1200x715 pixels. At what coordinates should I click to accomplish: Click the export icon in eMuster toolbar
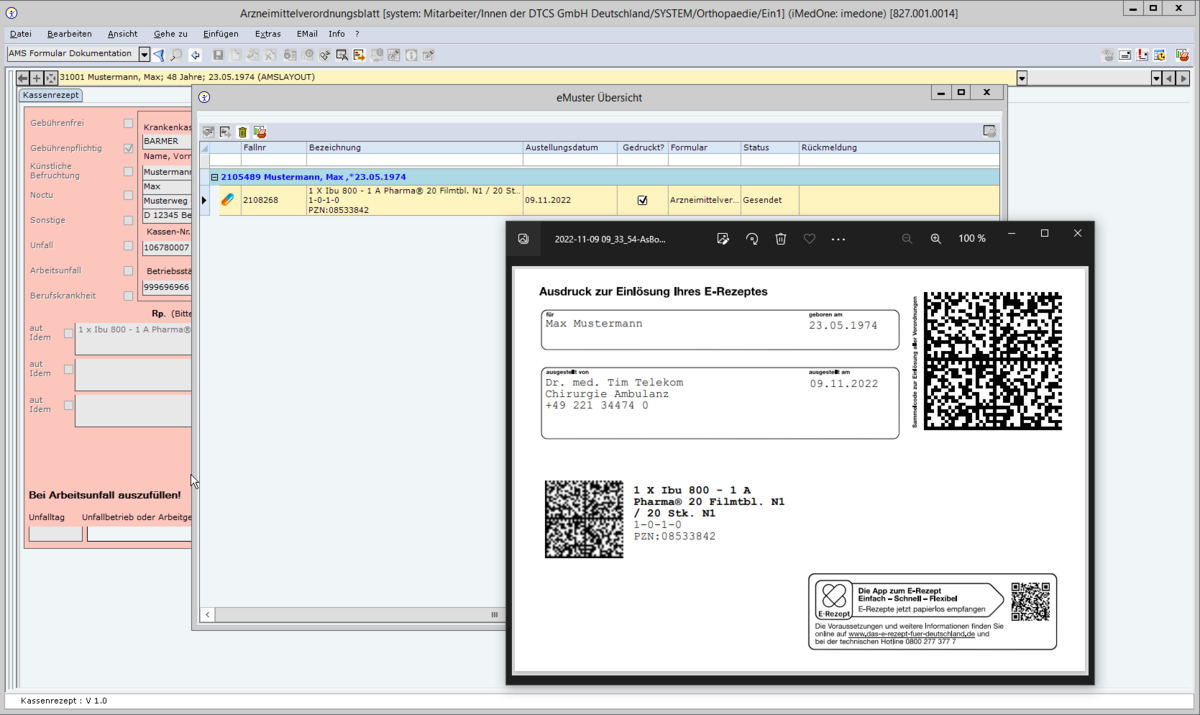point(225,132)
